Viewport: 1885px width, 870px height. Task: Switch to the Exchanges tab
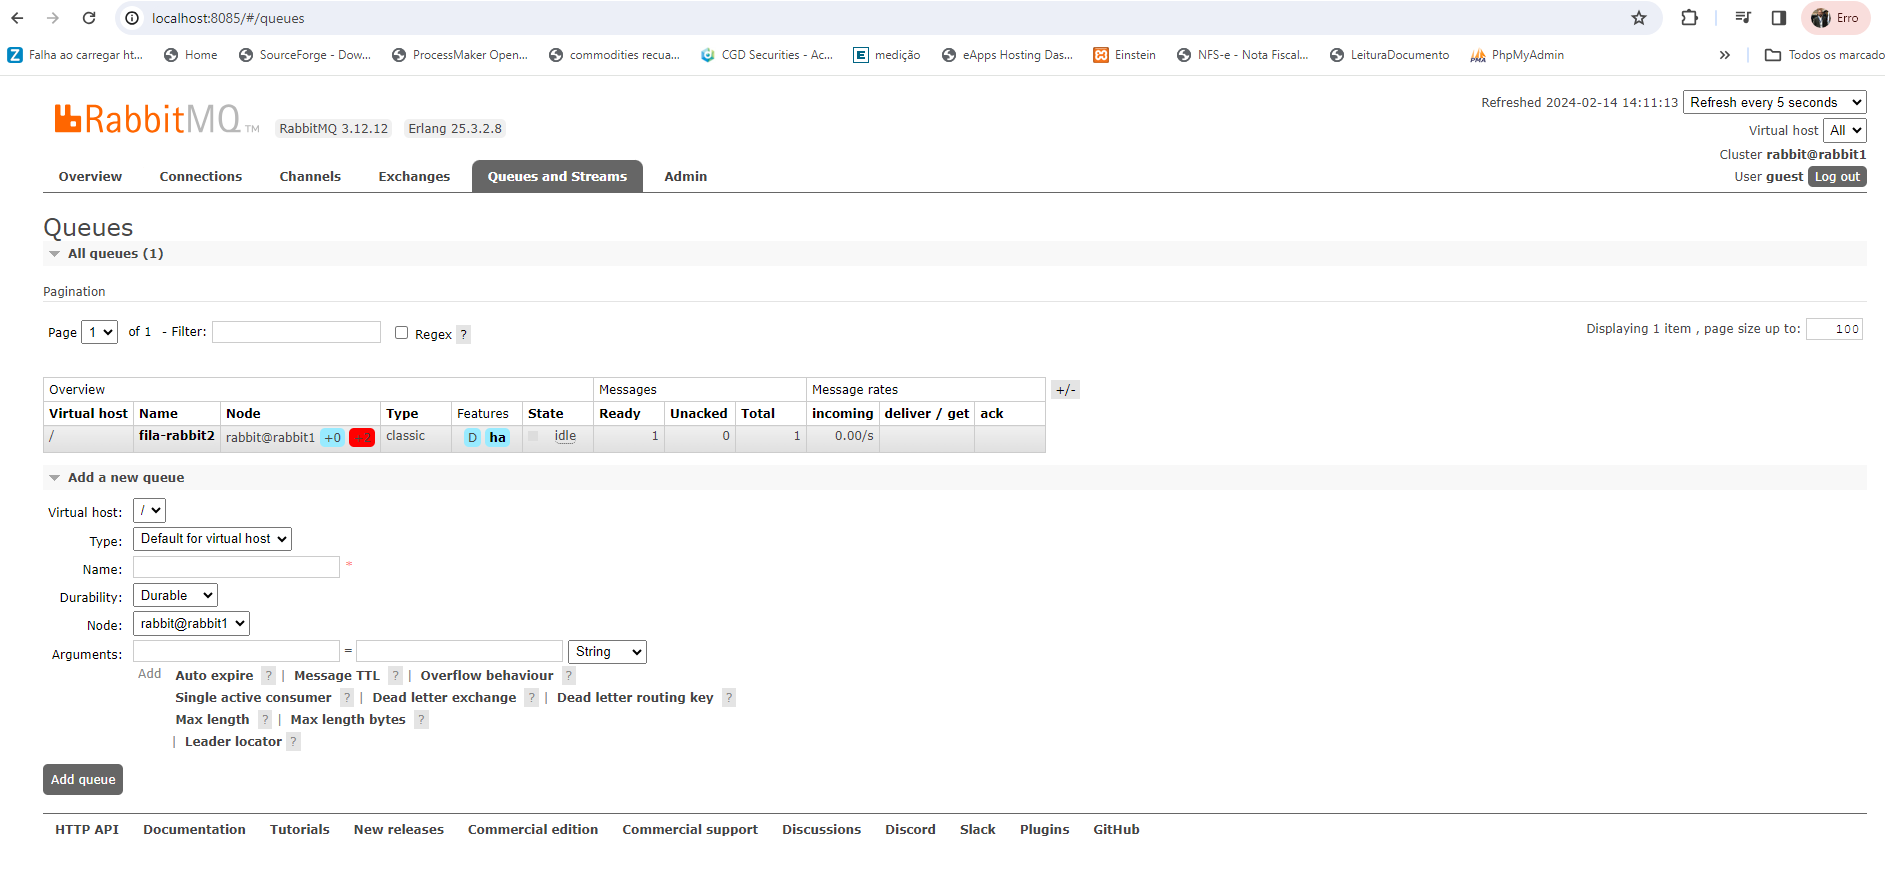[414, 177]
